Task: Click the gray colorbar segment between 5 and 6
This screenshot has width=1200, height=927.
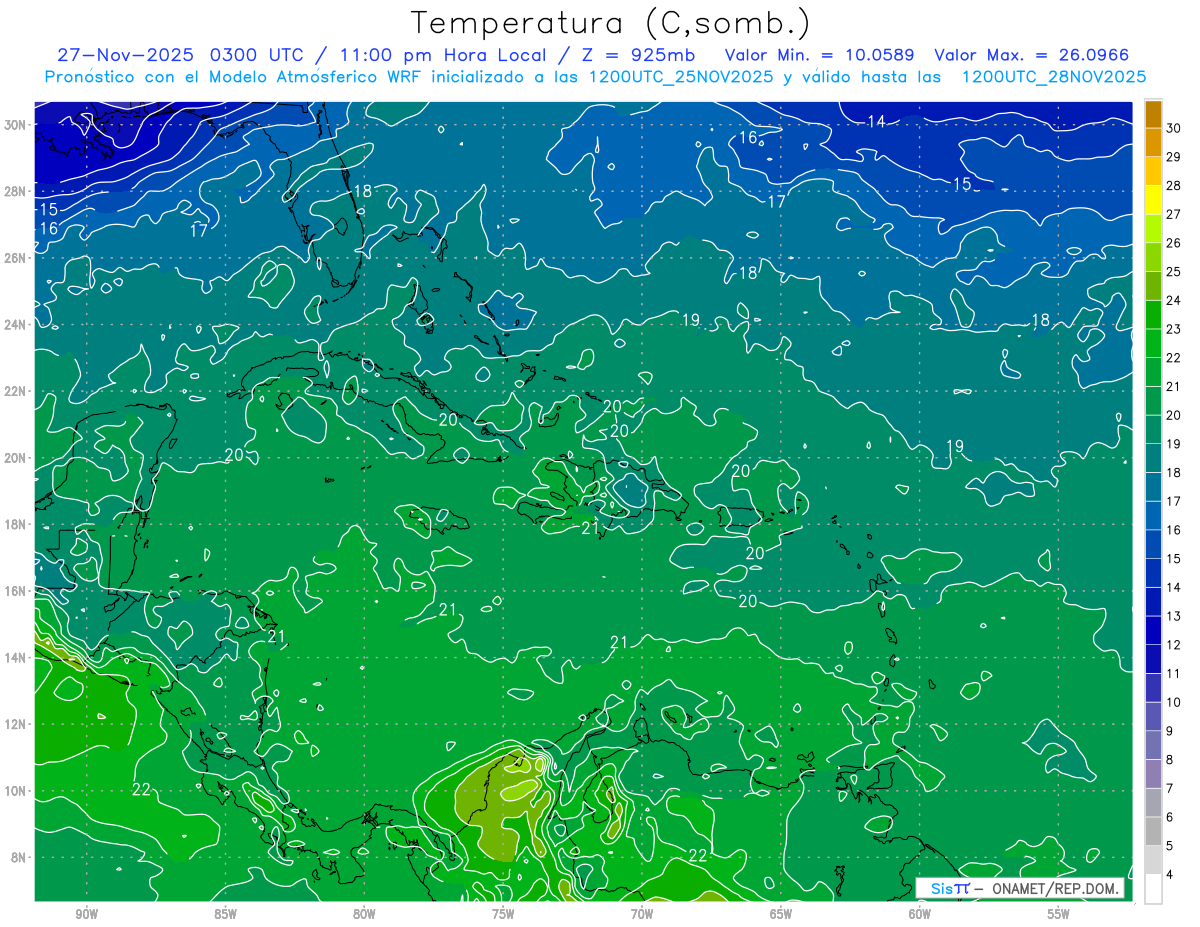Action: pos(1153,832)
